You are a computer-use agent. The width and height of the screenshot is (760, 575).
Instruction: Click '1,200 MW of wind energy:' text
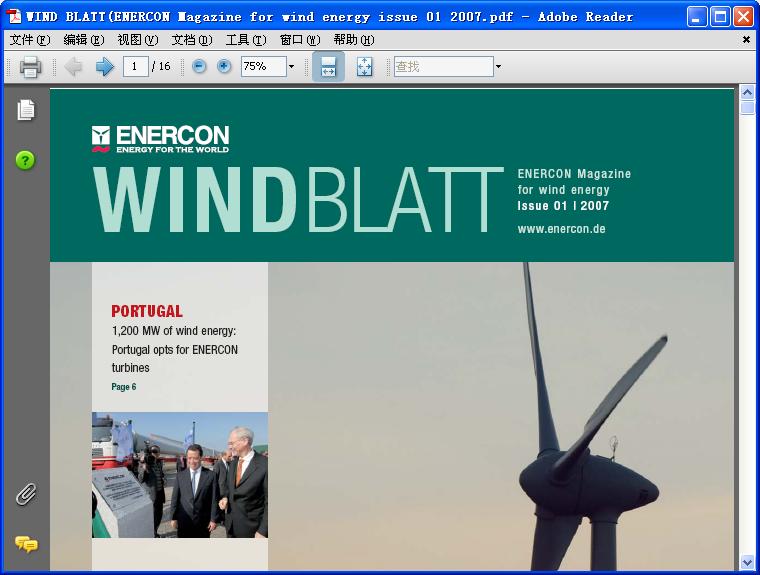pyautogui.click(x=174, y=331)
